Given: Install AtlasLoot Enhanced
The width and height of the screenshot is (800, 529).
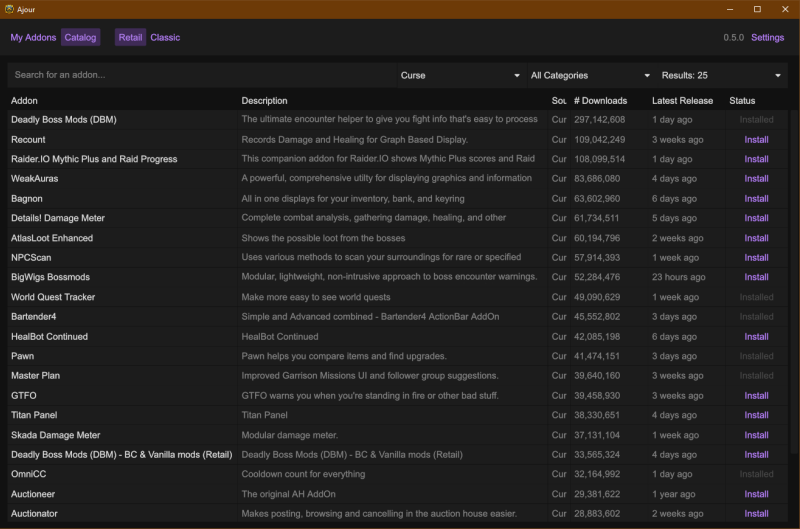Looking at the screenshot, I should tap(756, 238).
